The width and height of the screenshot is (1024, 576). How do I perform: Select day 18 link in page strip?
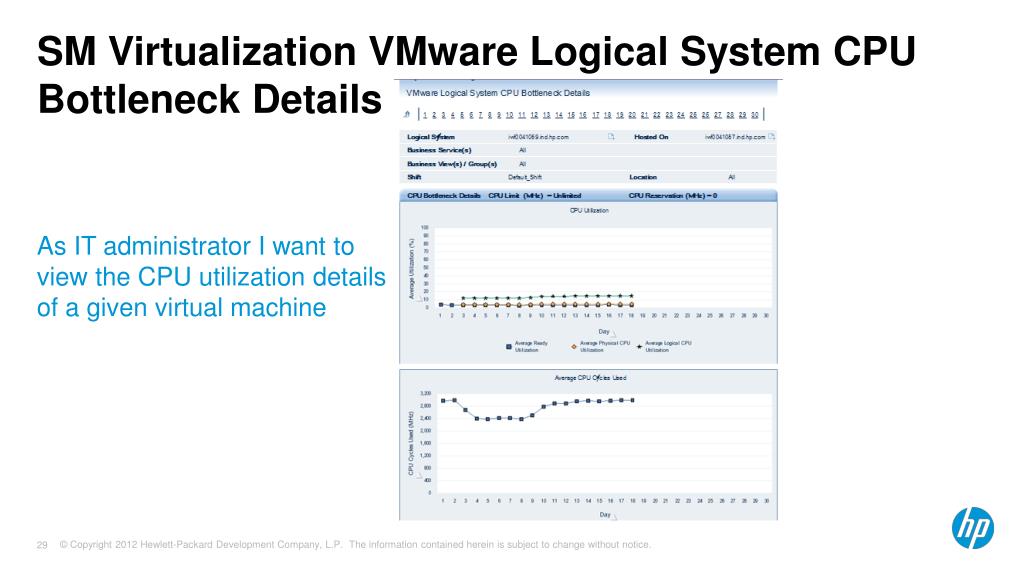(x=607, y=115)
